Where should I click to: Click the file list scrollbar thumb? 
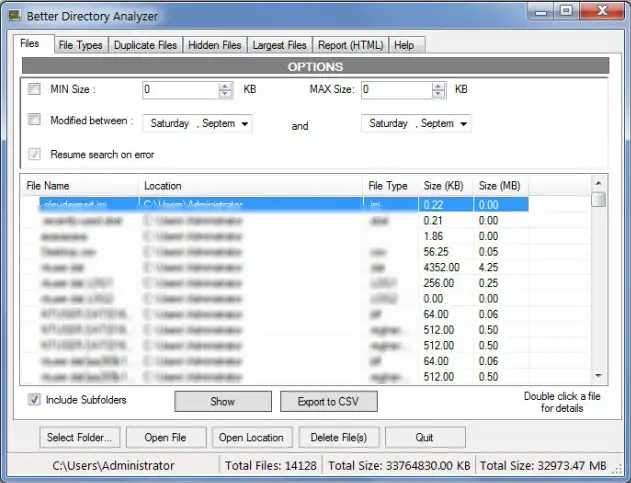599,199
